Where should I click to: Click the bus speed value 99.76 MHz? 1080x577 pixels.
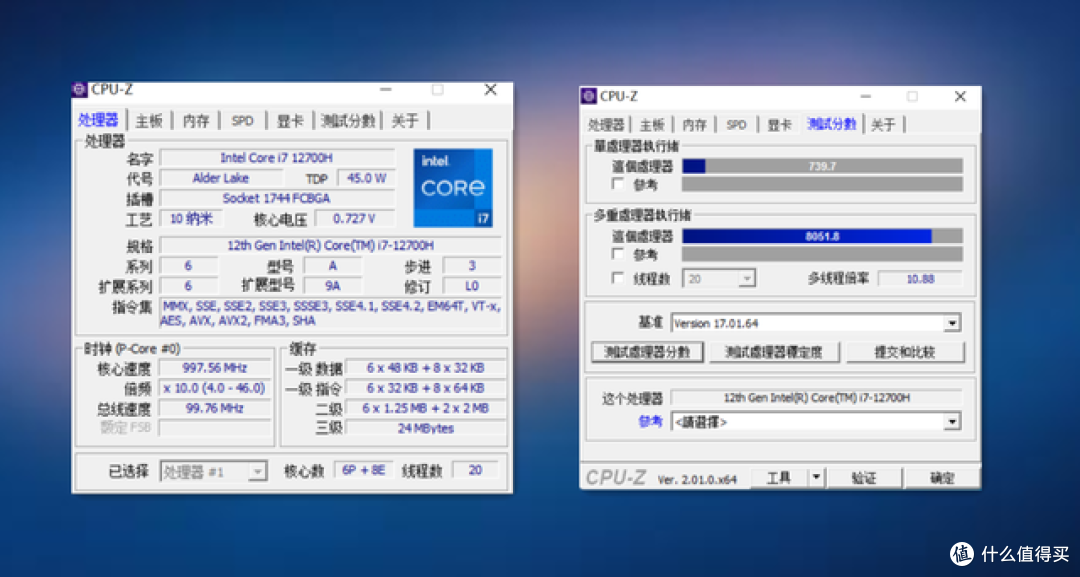(x=215, y=408)
